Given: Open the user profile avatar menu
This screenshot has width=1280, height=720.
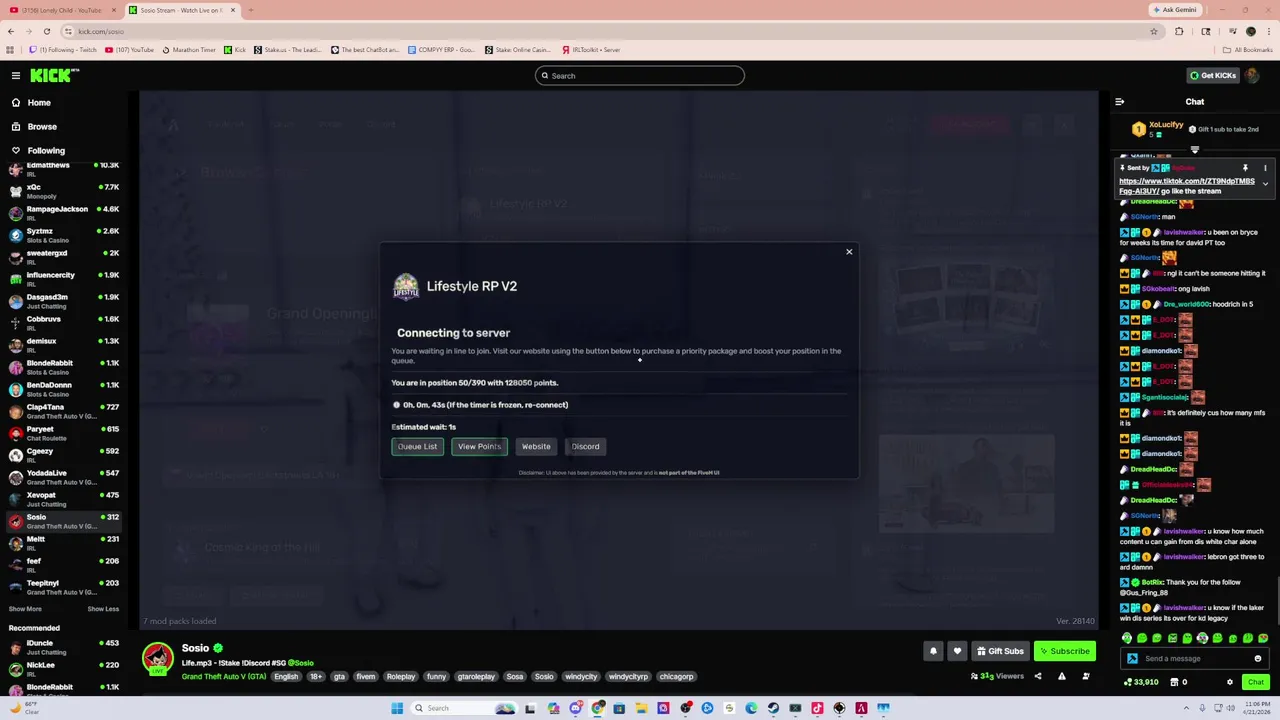Looking at the screenshot, I should pos(1254,75).
